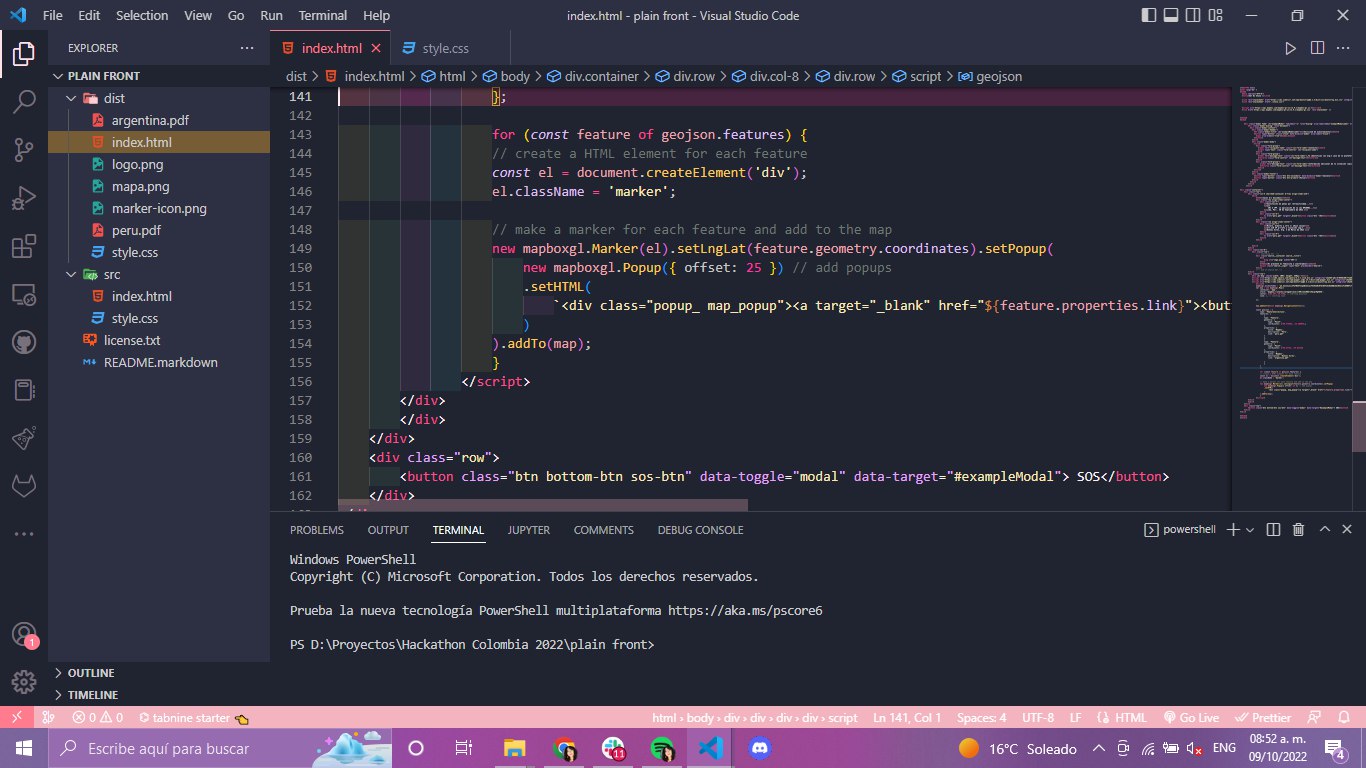The height and width of the screenshot is (768, 1366).
Task: Open the new terminal launch profile dropdown
Action: [x=1251, y=530]
